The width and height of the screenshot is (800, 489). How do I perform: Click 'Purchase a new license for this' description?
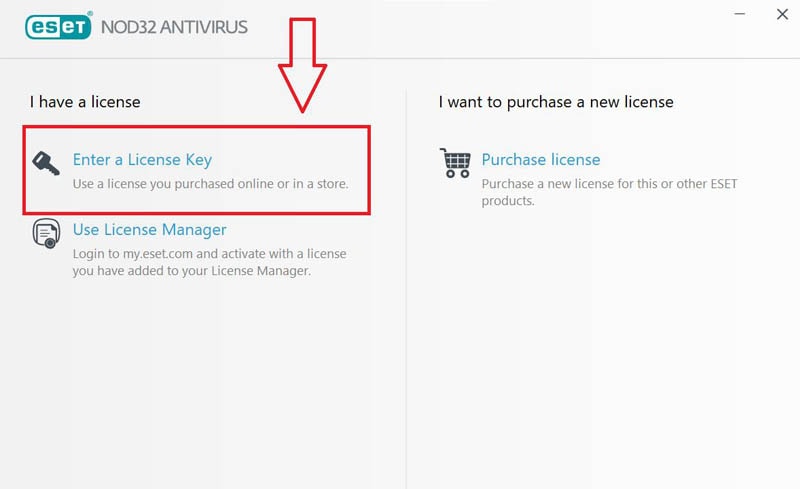tap(609, 184)
